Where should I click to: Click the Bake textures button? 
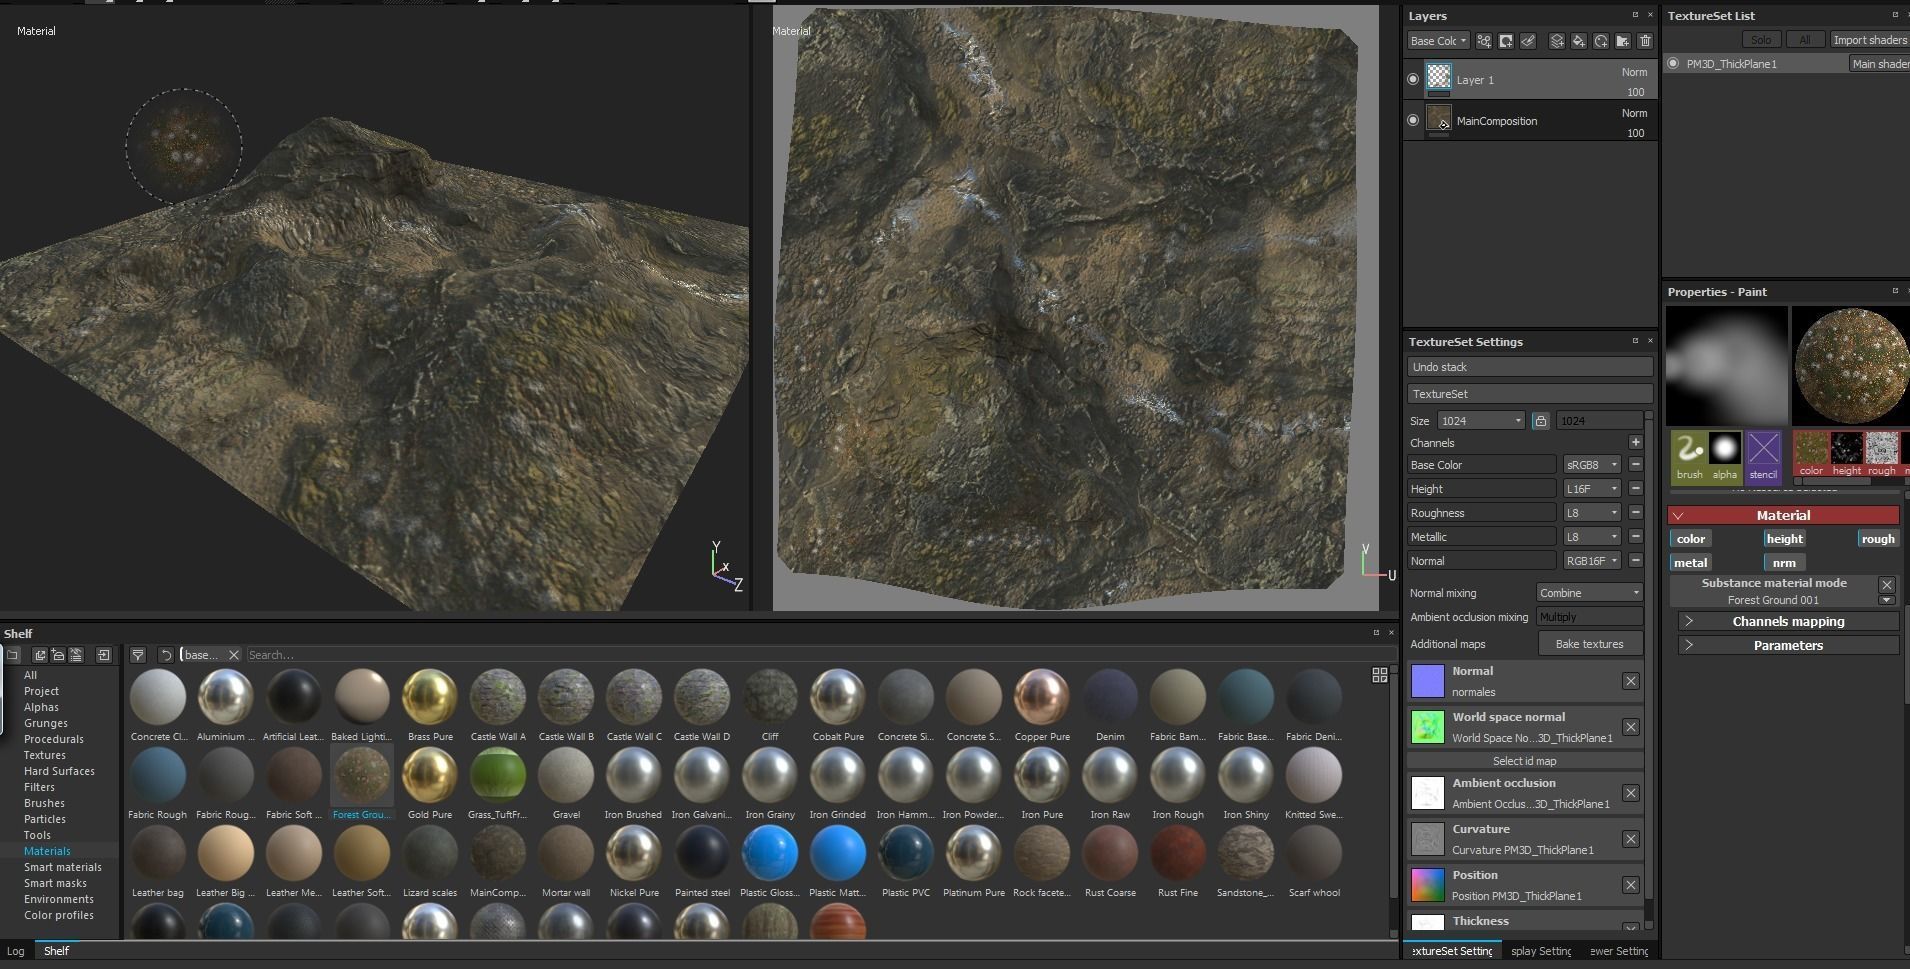coord(1589,644)
